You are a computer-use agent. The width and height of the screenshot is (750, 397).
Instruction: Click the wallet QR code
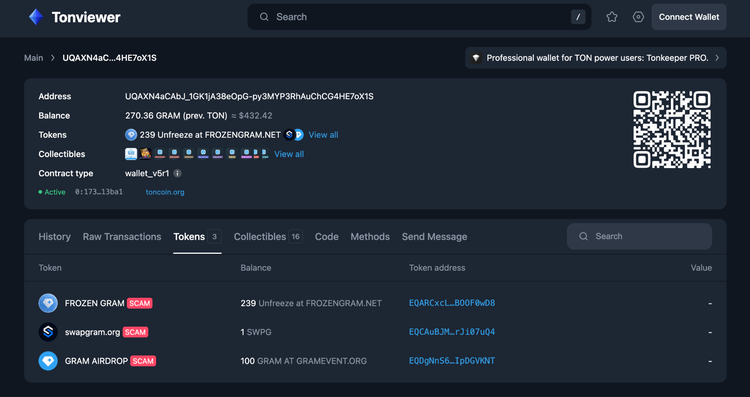click(672, 130)
